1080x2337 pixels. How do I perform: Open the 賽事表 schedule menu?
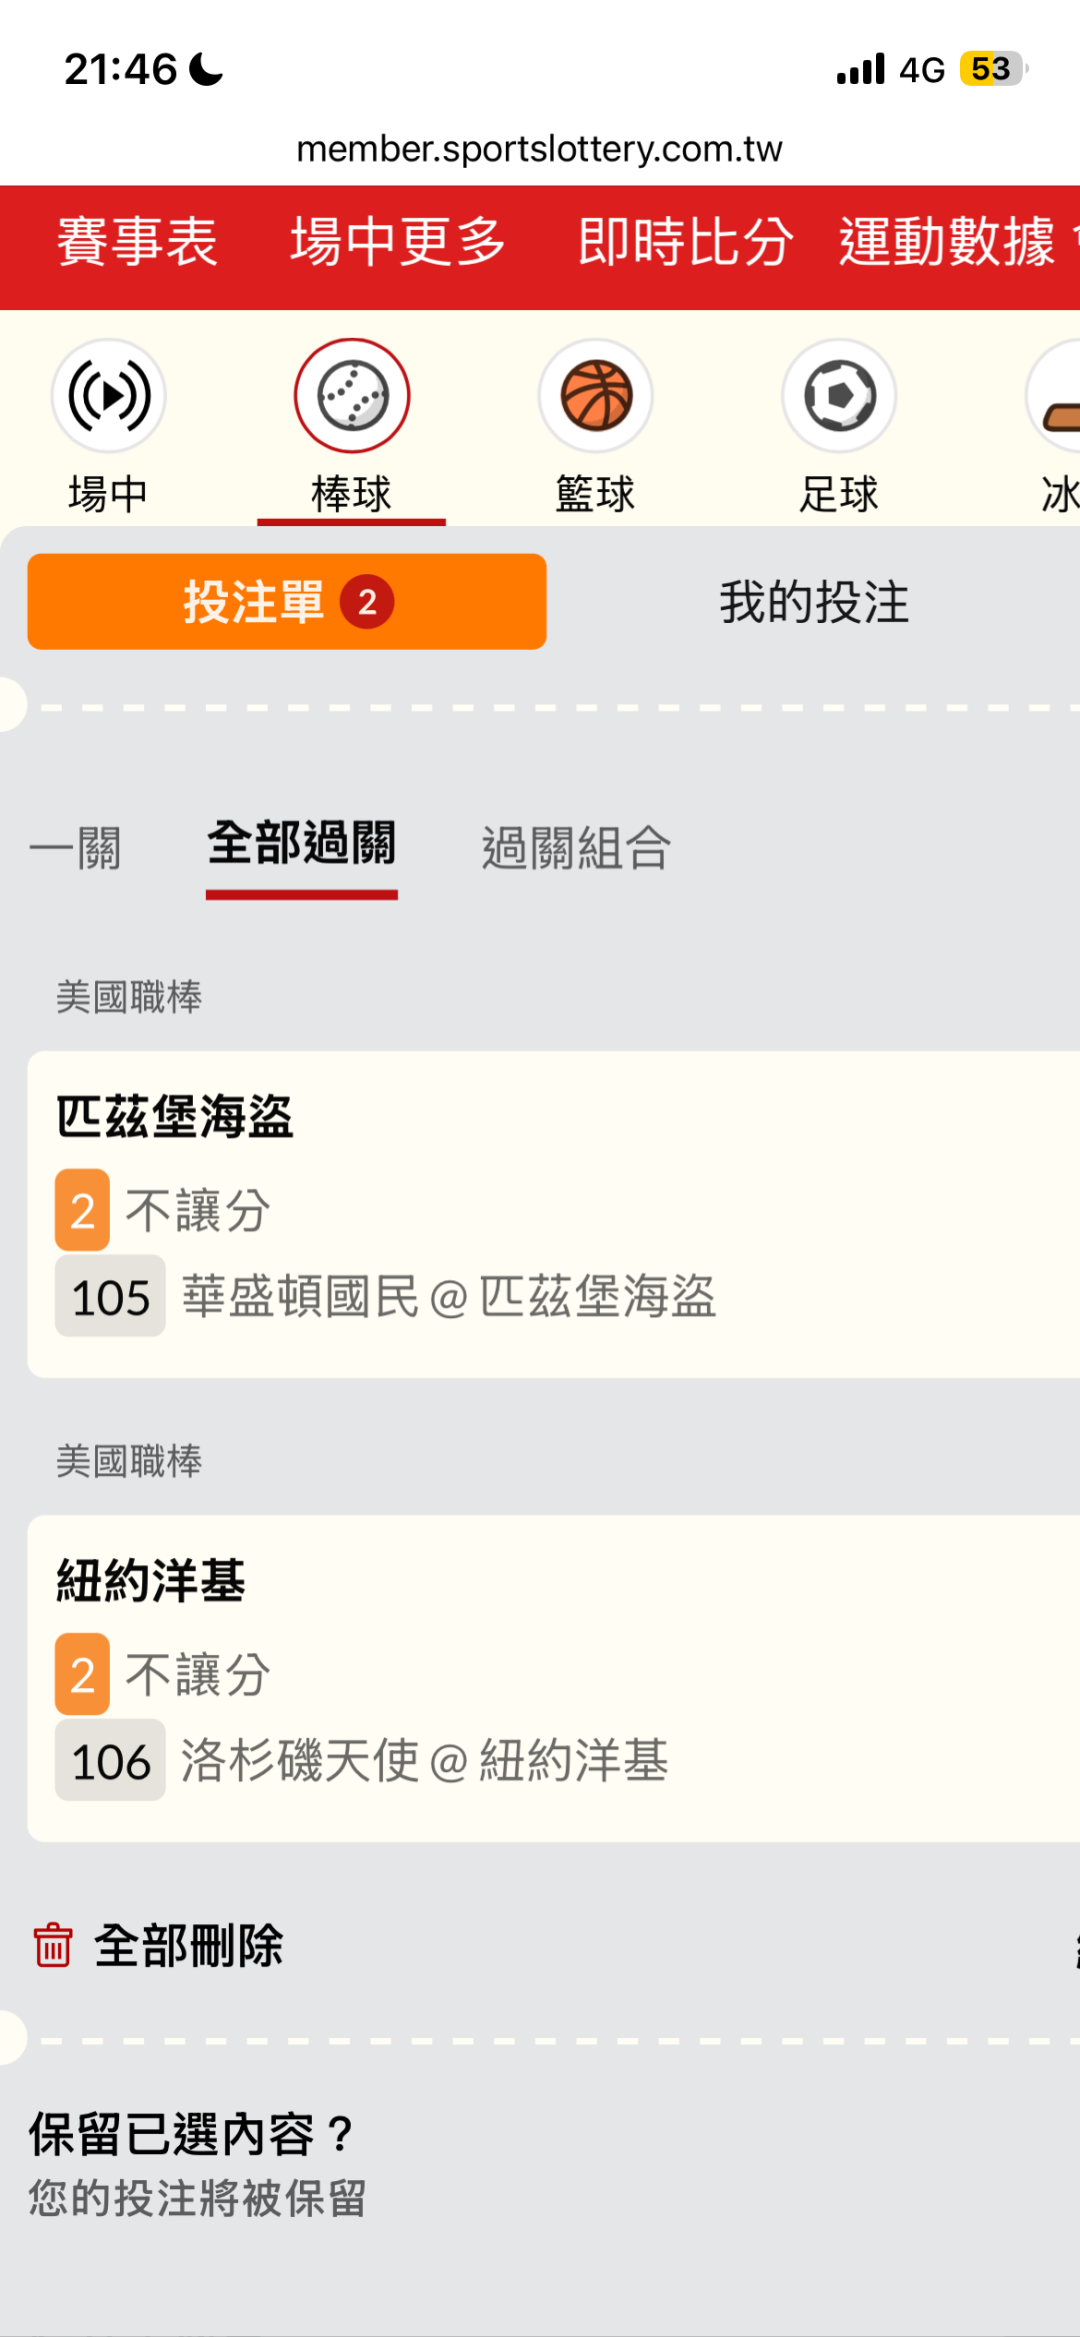tap(137, 242)
